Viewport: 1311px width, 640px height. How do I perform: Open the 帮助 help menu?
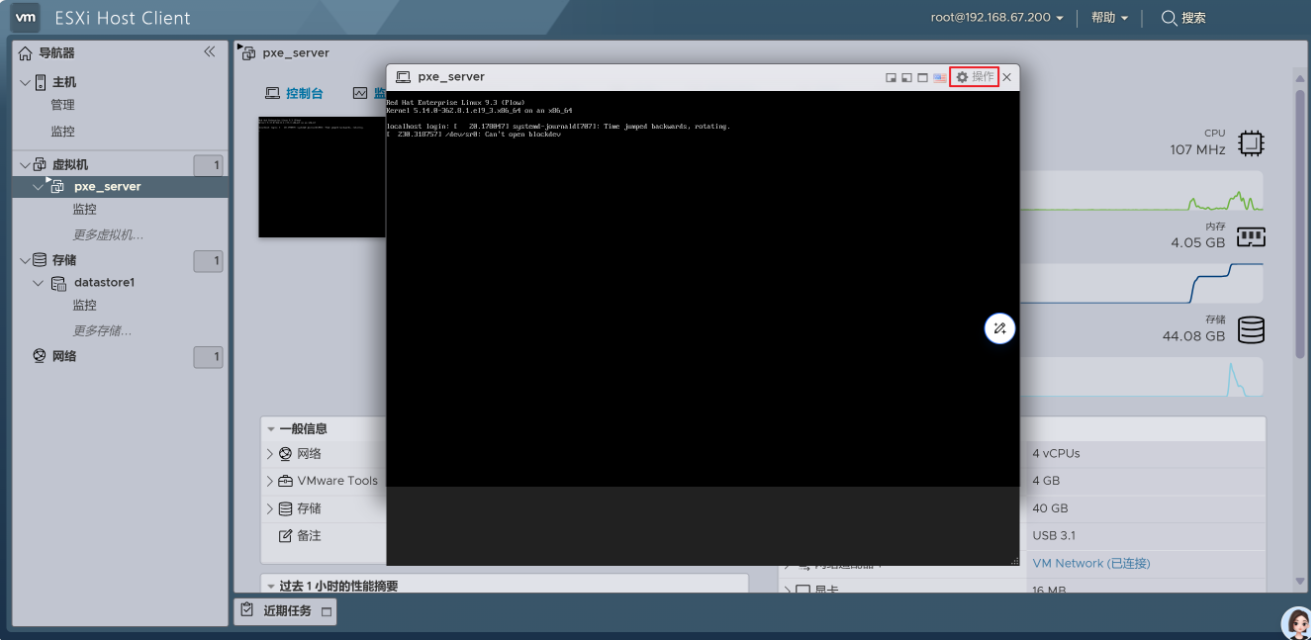tap(1109, 18)
